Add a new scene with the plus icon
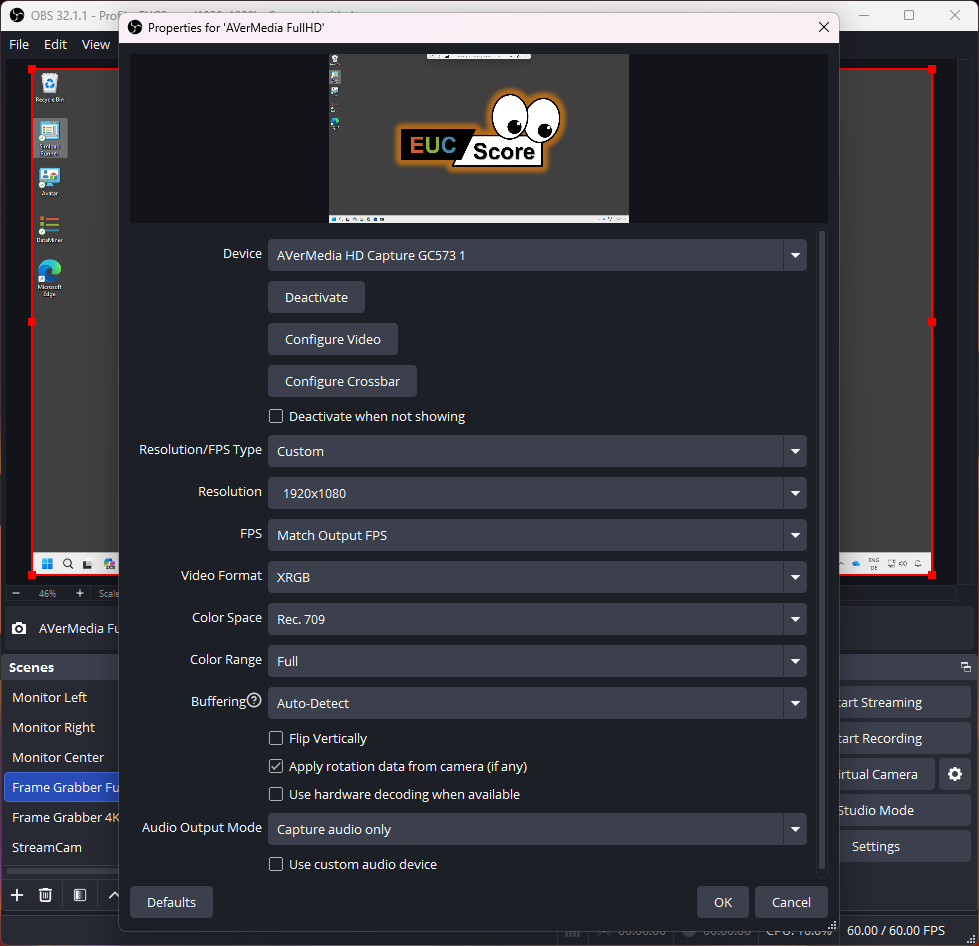The height and width of the screenshot is (946, 979). click(x=16, y=895)
